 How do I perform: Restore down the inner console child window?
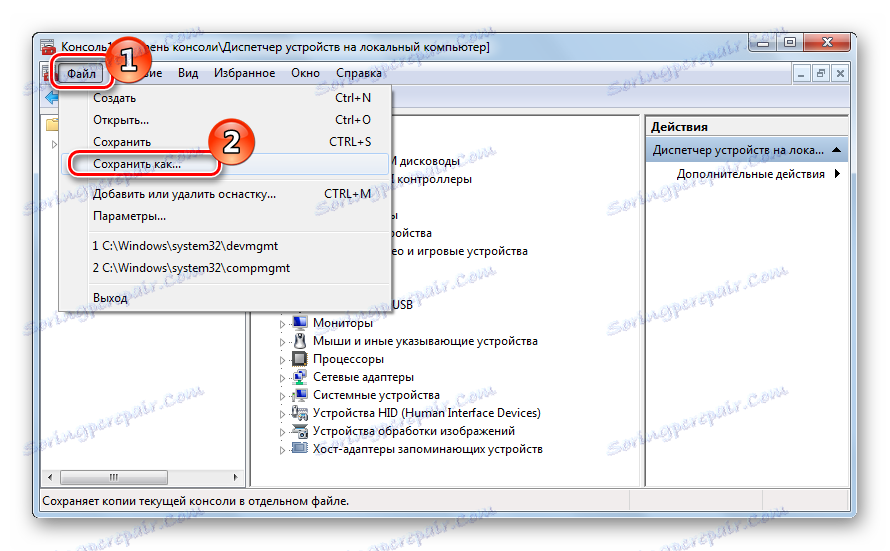(x=821, y=73)
